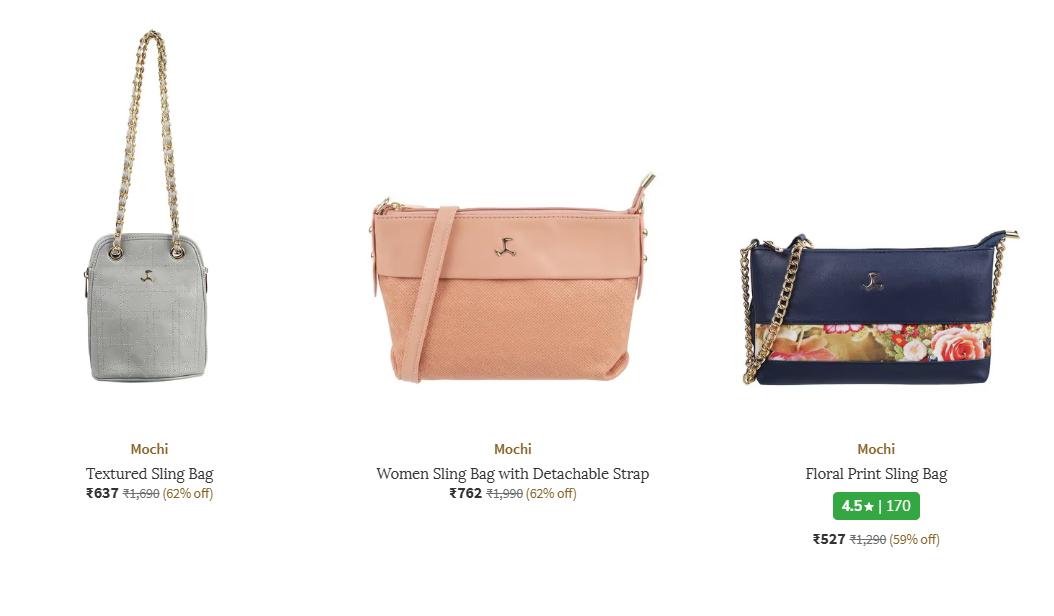Image resolution: width=1054 pixels, height=616 pixels.
Task: Click the struck-through ₹1,290 original price
Action: 868,539
